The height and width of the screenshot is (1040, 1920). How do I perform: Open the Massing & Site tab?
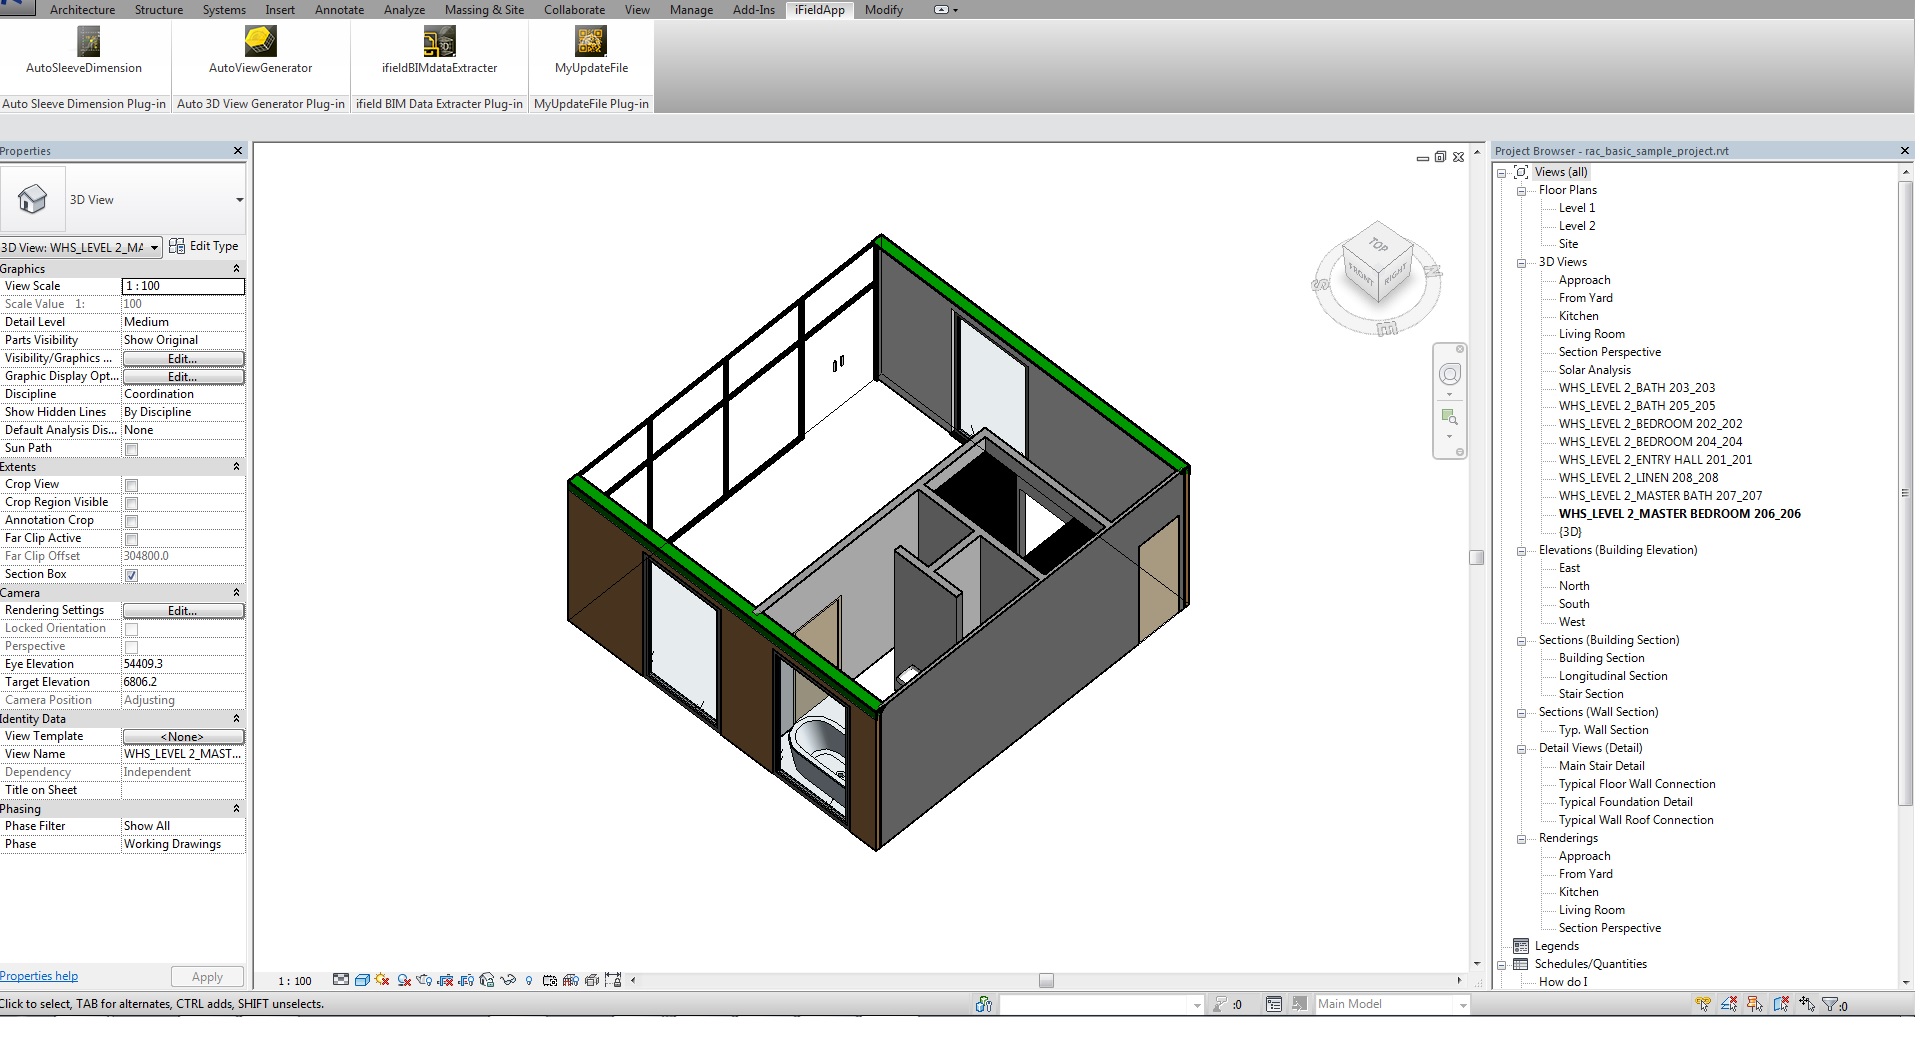pyautogui.click(x=484, y=10)
